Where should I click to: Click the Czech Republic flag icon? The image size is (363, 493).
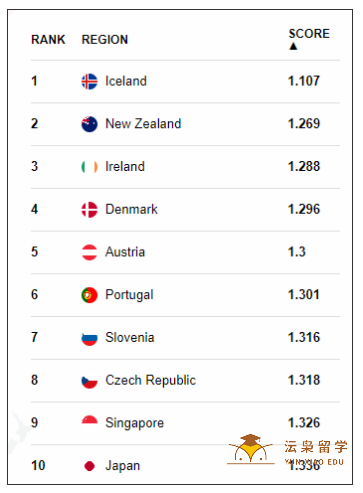(89, 381)
